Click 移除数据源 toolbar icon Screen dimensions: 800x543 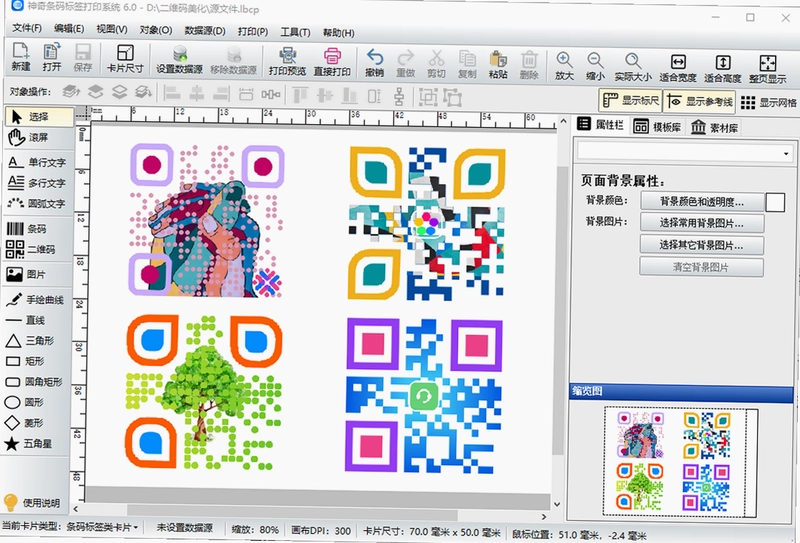(234, 60)
